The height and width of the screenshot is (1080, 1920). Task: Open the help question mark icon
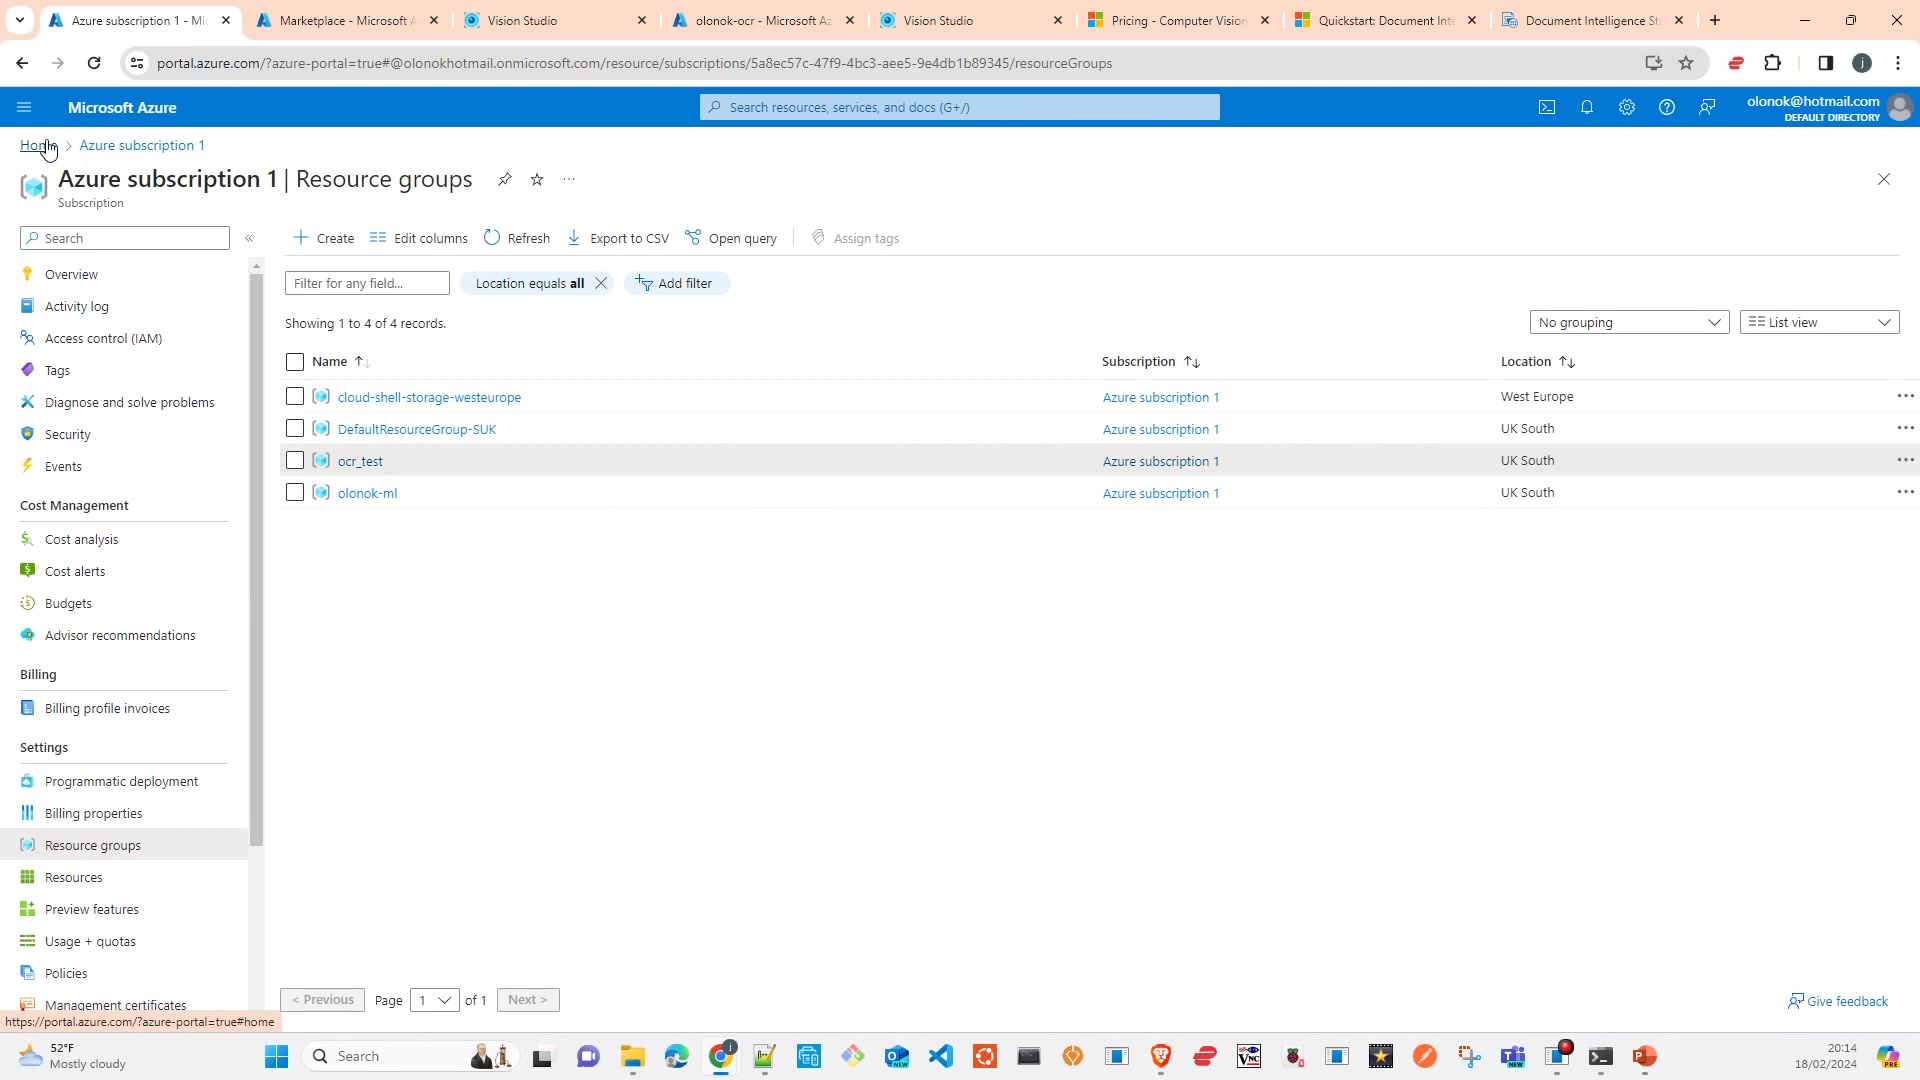pyautogui.click(x=1667, y=107)
